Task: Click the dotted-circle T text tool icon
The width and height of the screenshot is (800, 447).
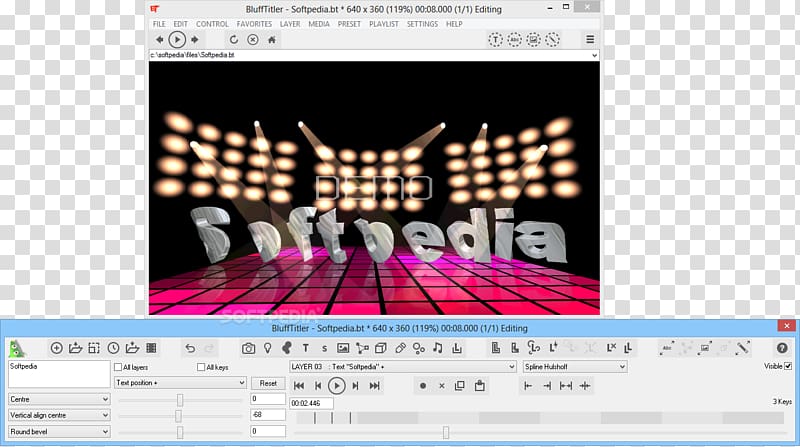Action: (x=495, y=39)
